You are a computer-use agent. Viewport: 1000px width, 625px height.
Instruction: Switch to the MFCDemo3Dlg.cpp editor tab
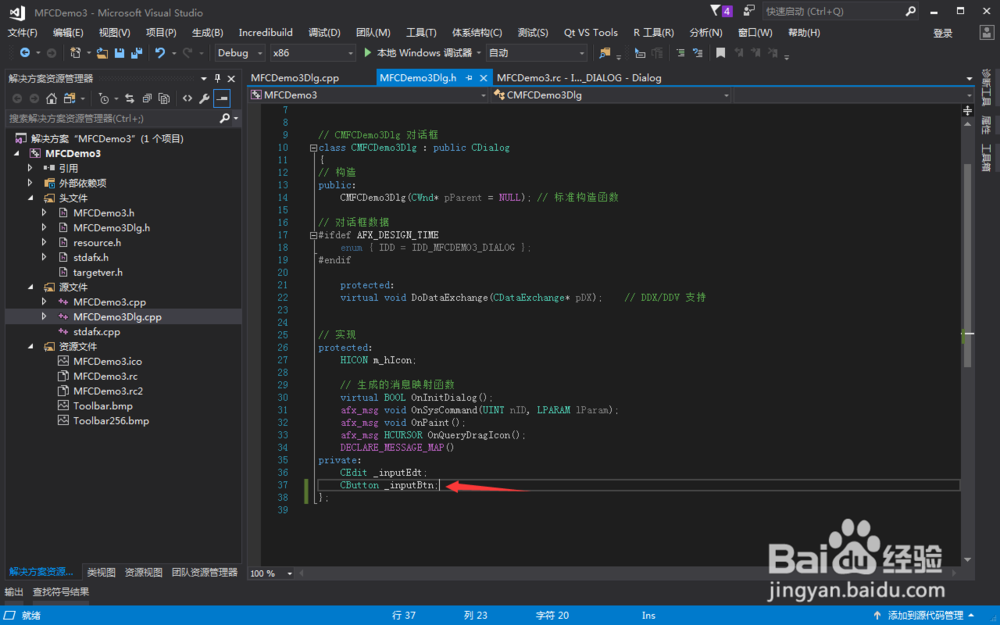[295, 78]
